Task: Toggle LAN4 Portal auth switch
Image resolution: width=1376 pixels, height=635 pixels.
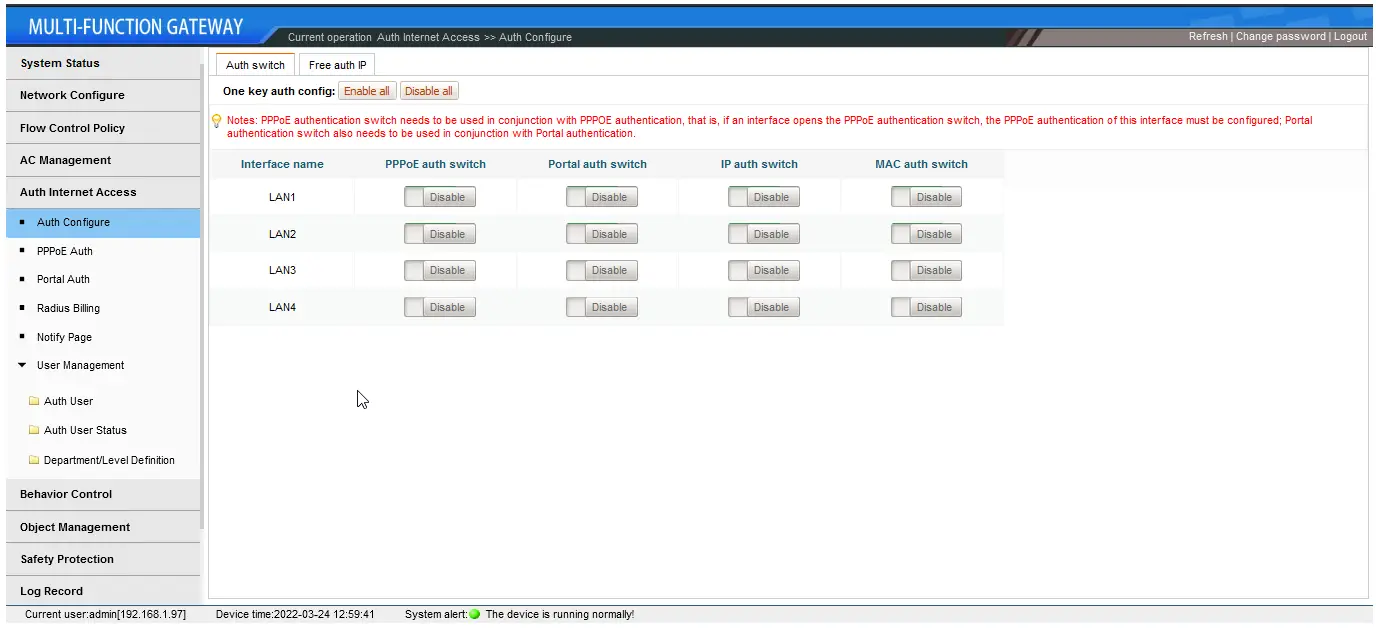Action: pos(602,307)
